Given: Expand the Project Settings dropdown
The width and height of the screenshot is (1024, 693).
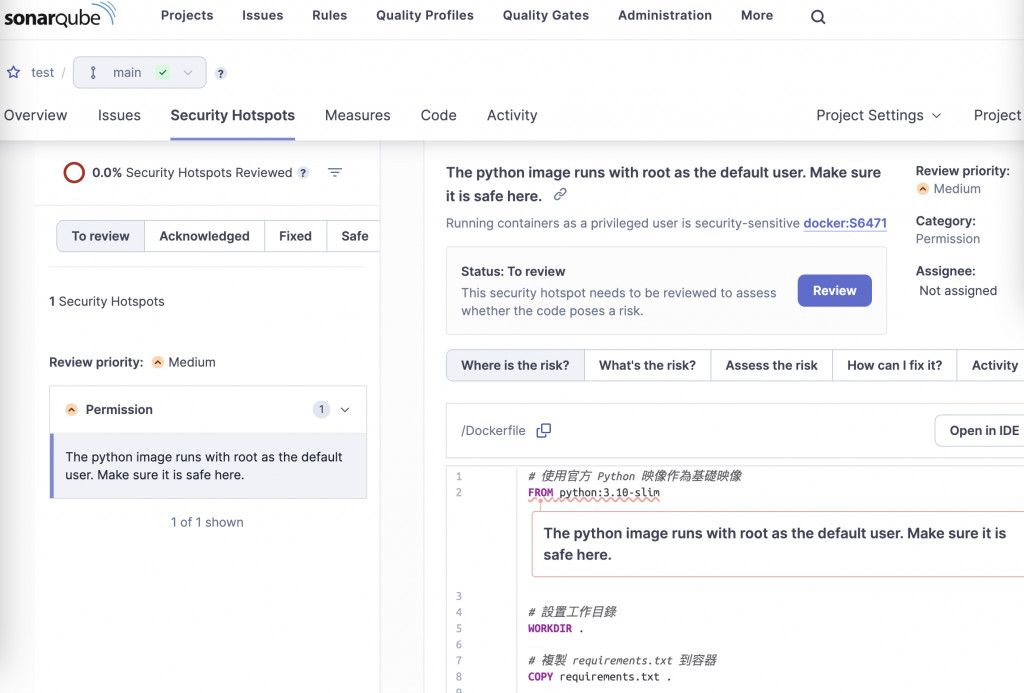Looking at the screenshot, I should coord(878,116).
